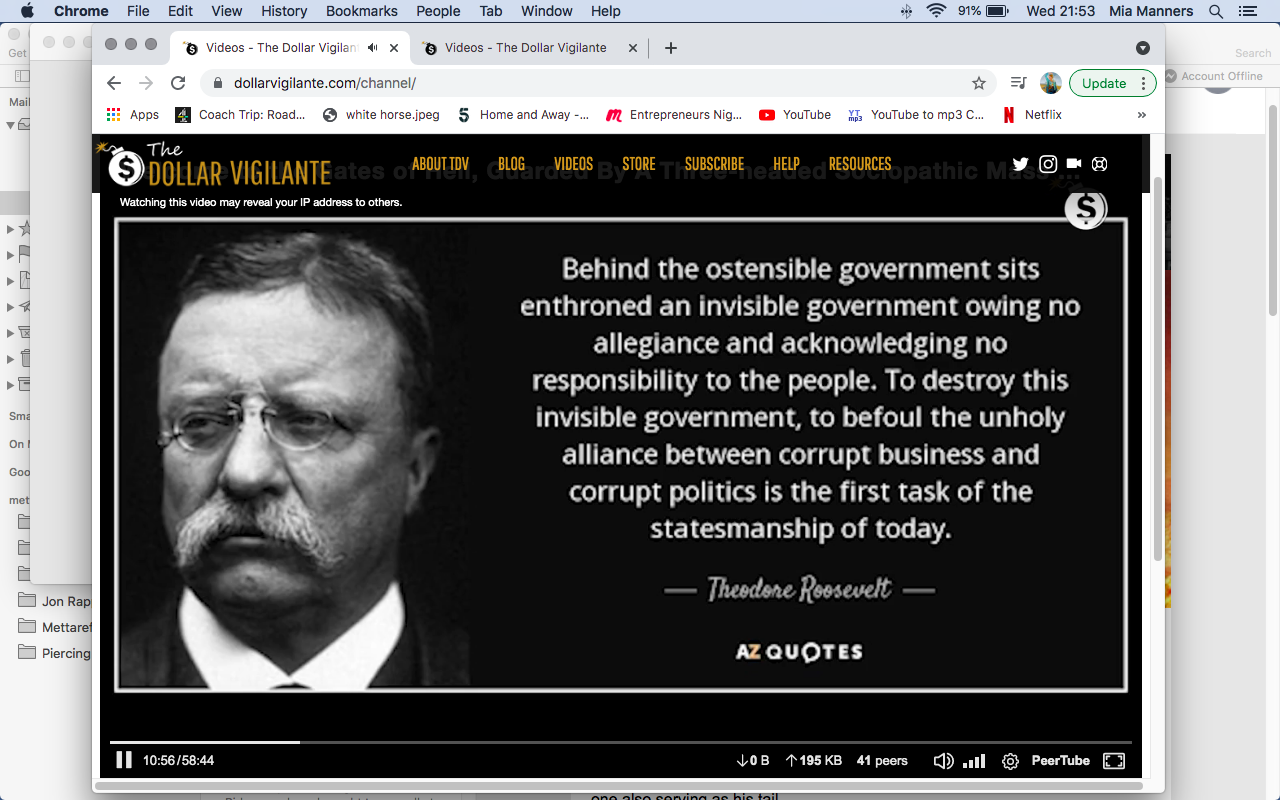Show the hidden bookmarks overflow chevron

(1142, 115)
